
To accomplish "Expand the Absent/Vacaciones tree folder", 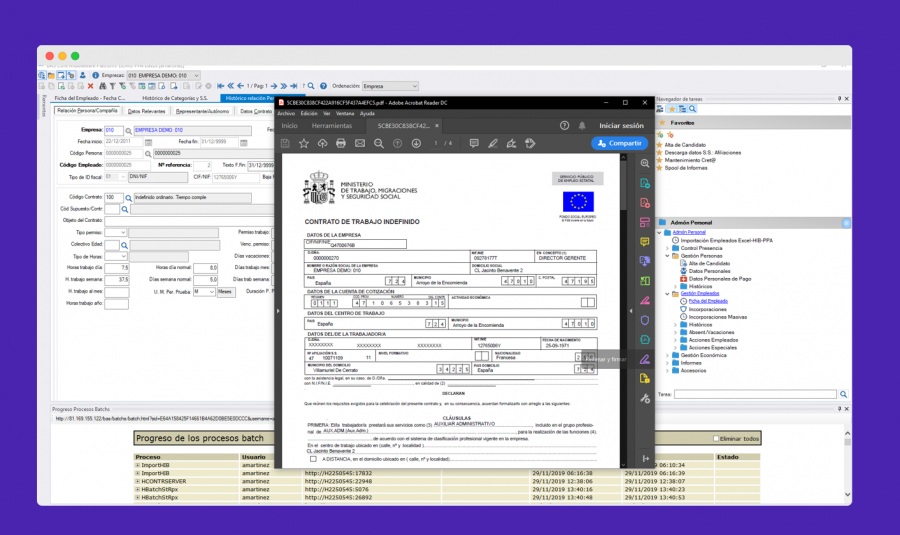I will pyautogui.click(x=675, y=332).
